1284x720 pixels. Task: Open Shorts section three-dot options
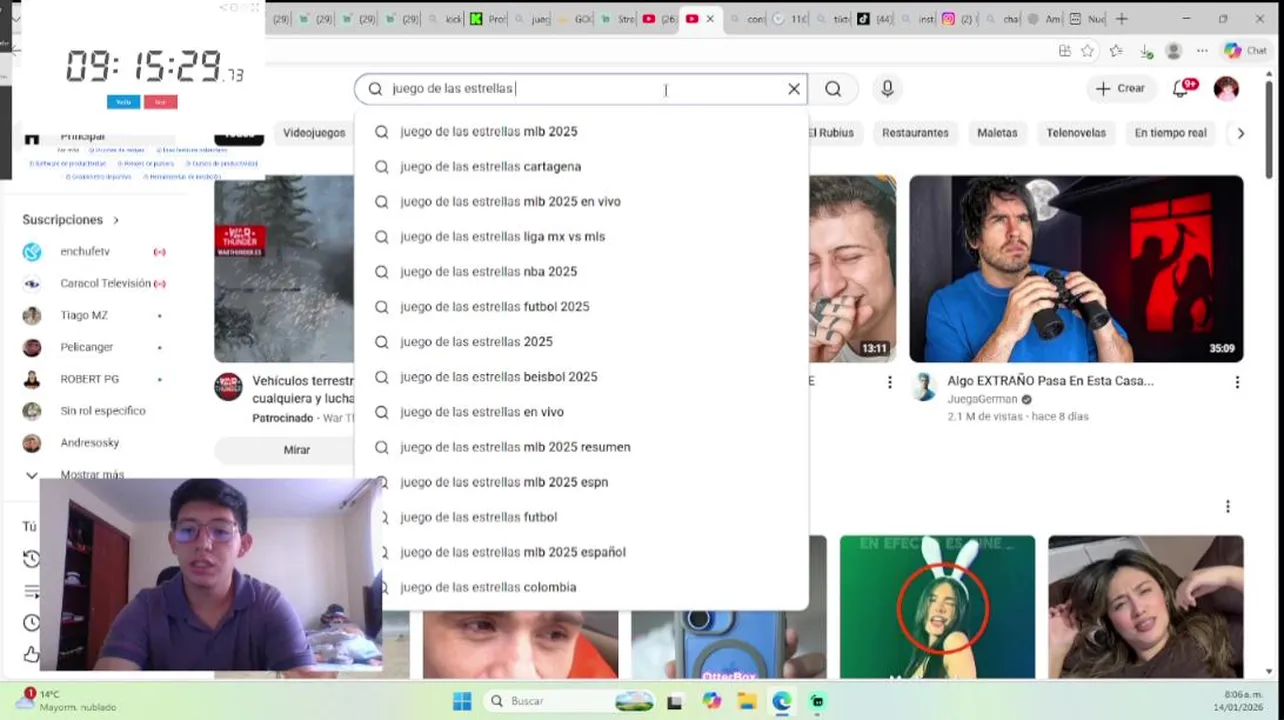(x=1228, y=507)
